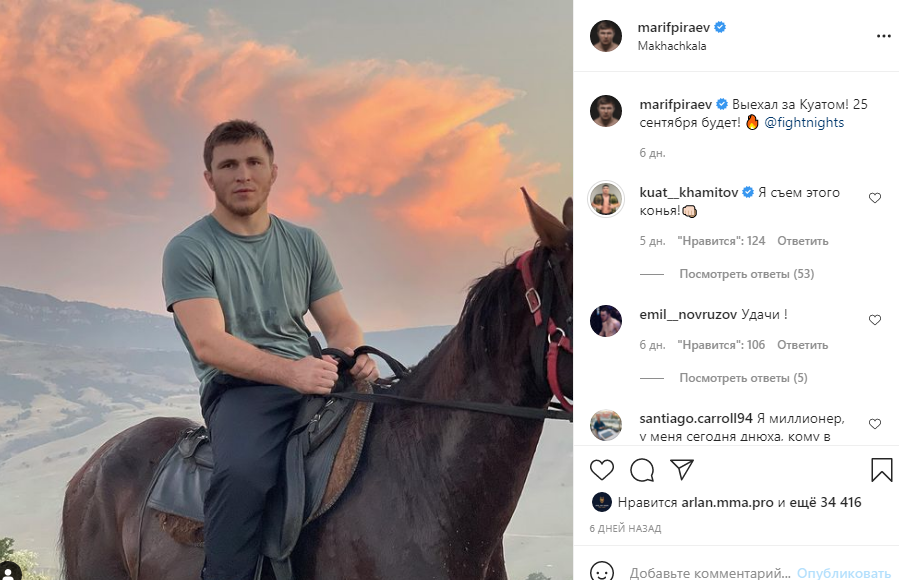Open emoji picker in comment box
The height and width of the screenshot is (580, 899).
pos(602,572)
